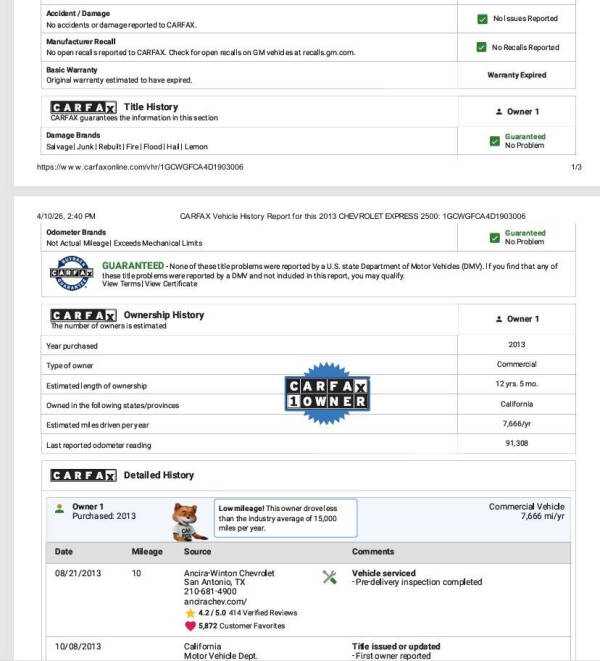Click the CARFAX logo beside Title History
600x661 pixels.
coord(83,107)
